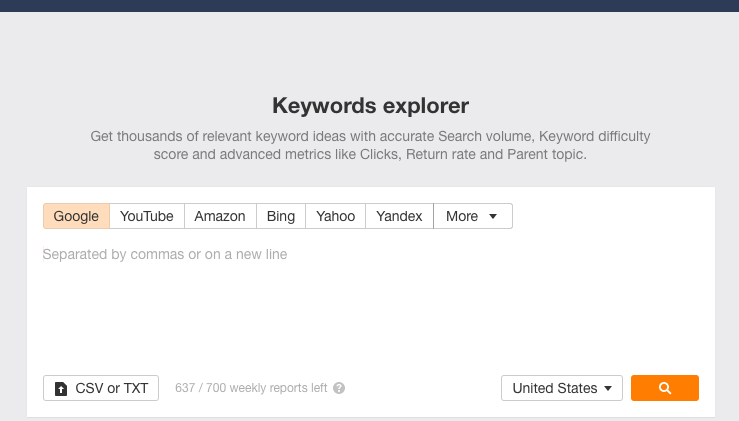Viewport: 739px width, 421px height.
Task: Switch to the YouTube search engine tab
Action: (x=146, y=216)
